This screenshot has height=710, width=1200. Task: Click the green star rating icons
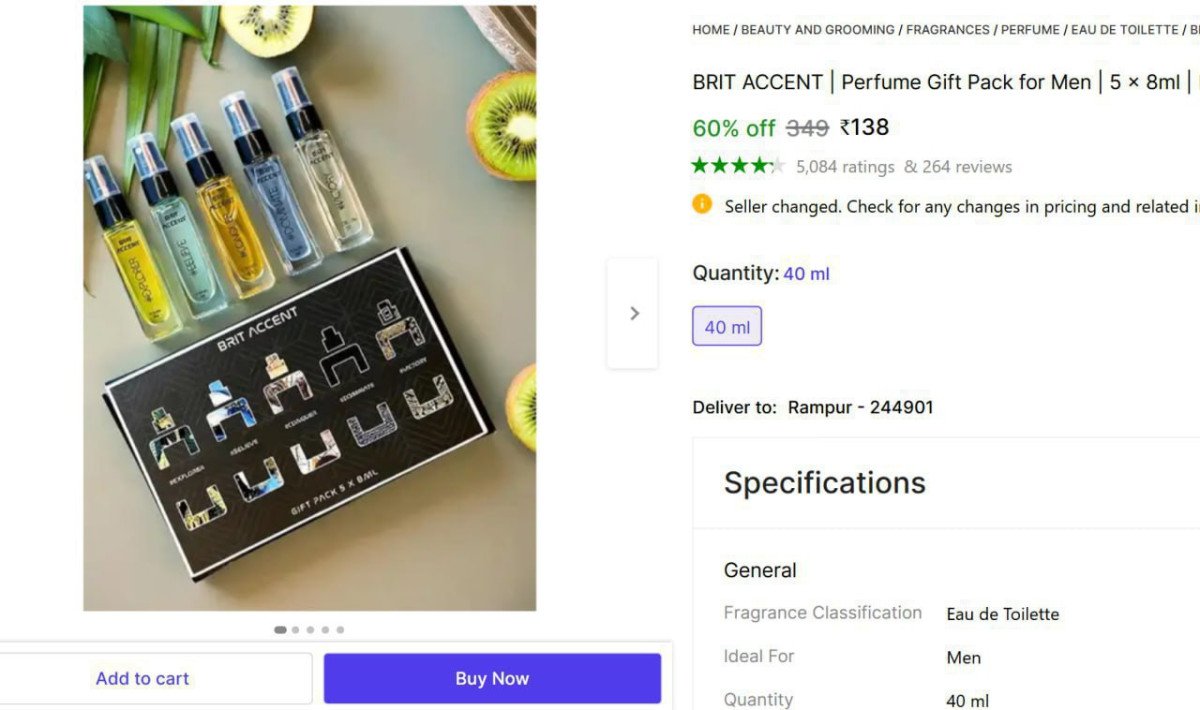tap(738, 166)
